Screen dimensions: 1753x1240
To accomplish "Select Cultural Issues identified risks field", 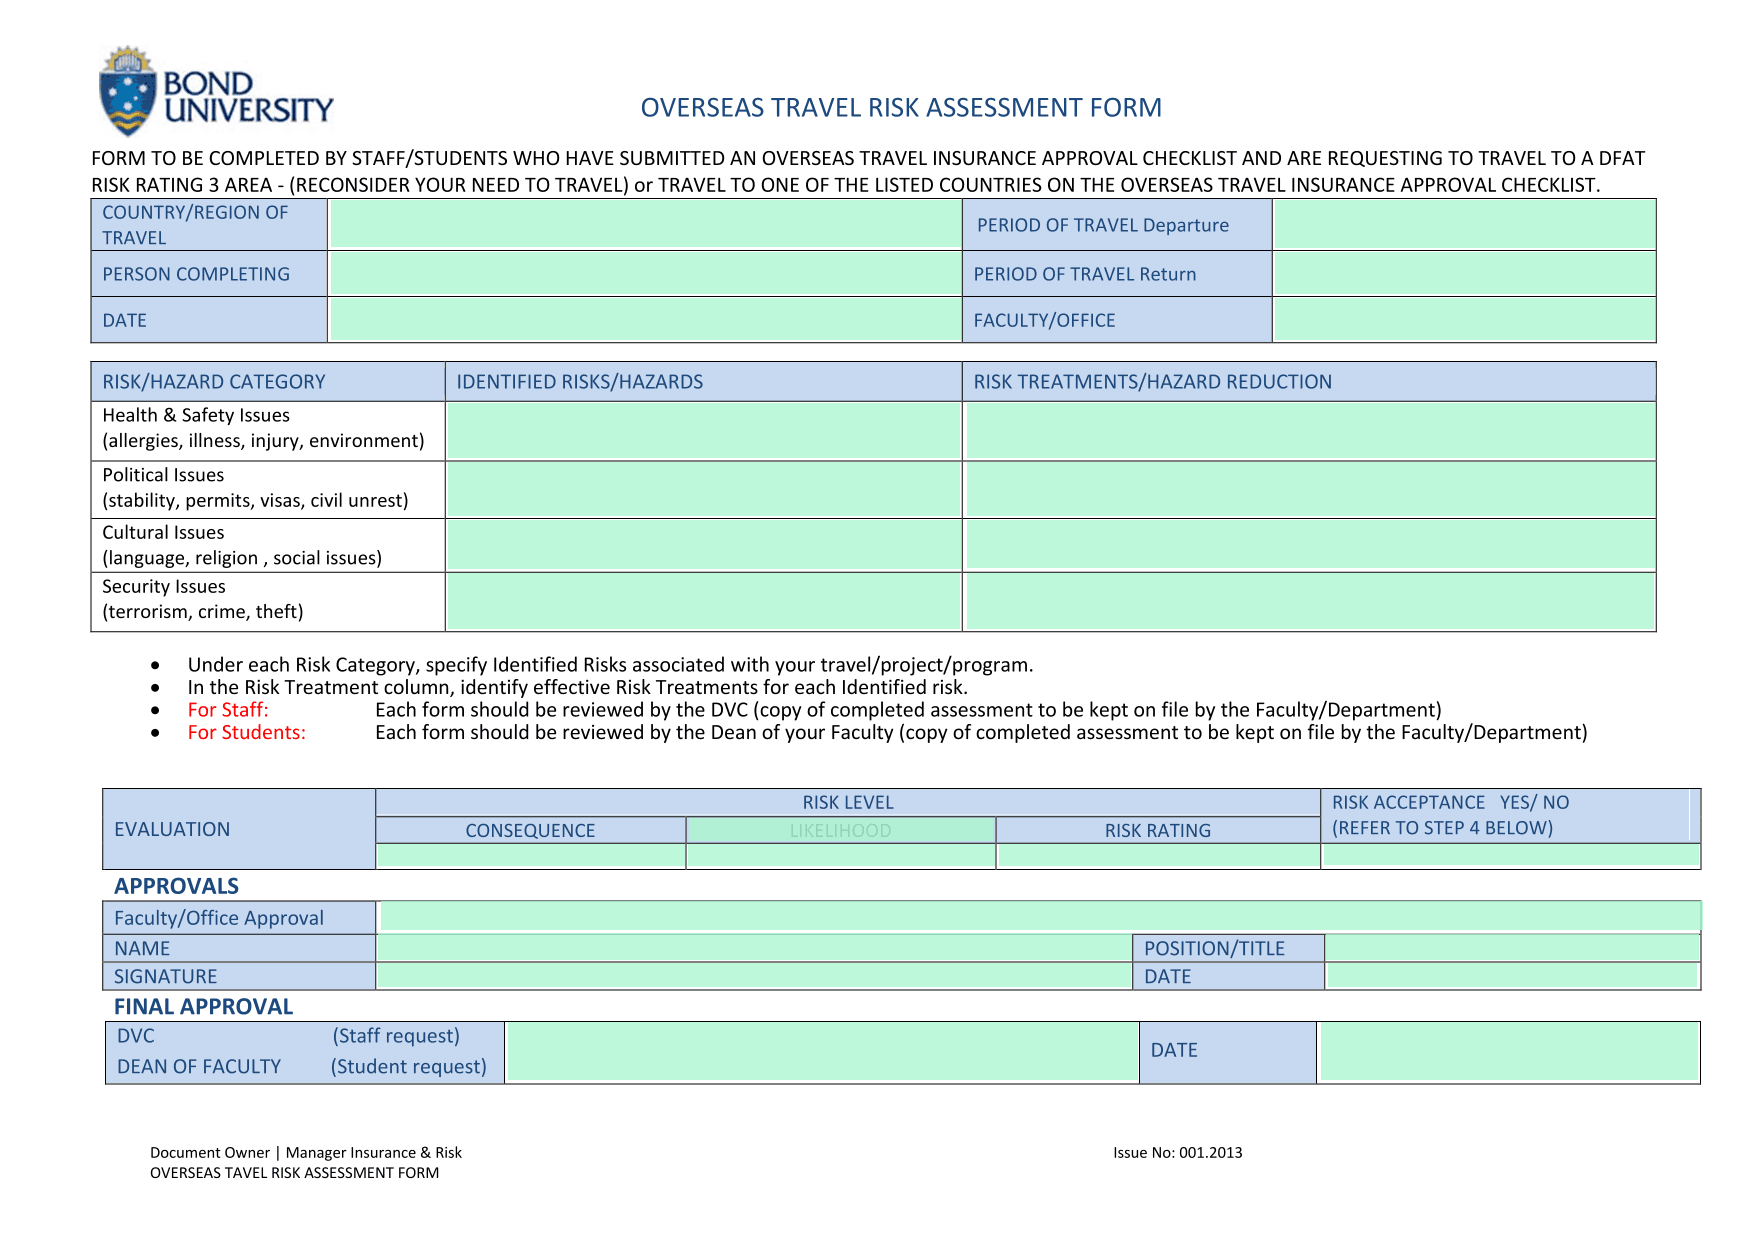I will click(x=703, y=545).
